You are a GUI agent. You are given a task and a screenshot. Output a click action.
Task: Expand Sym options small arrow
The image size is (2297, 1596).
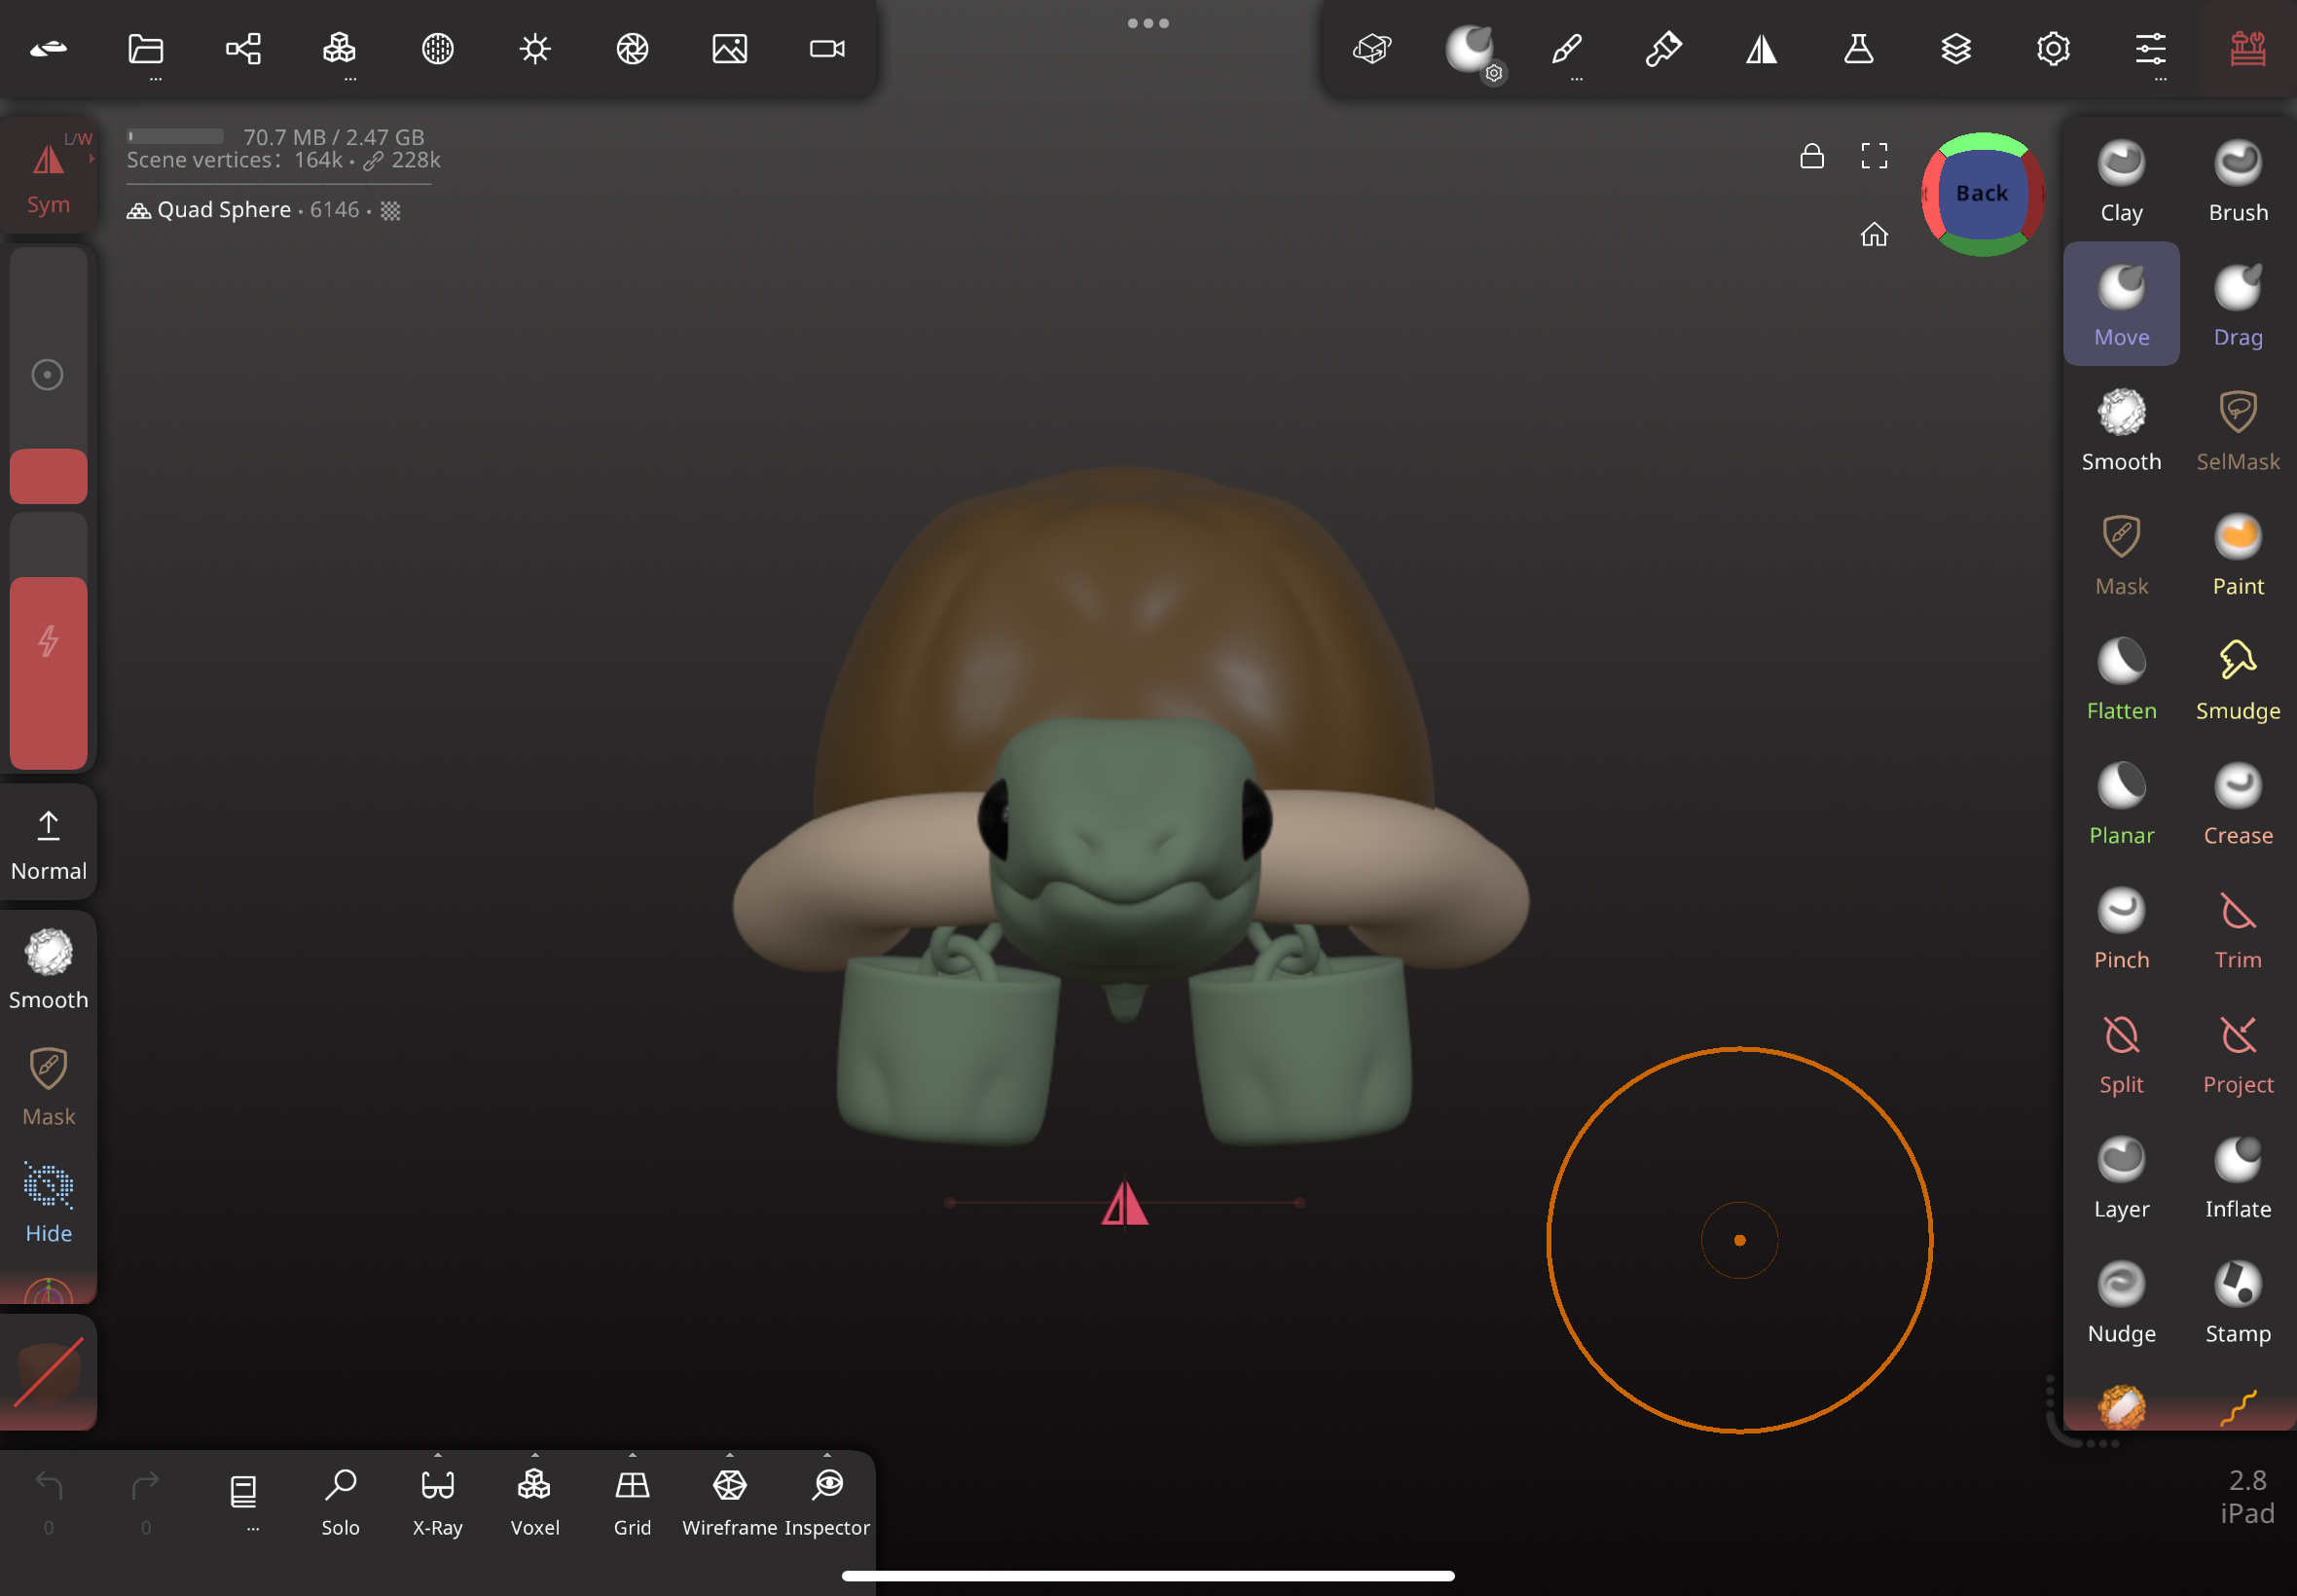pyautogui.click(x=91, y=158)
